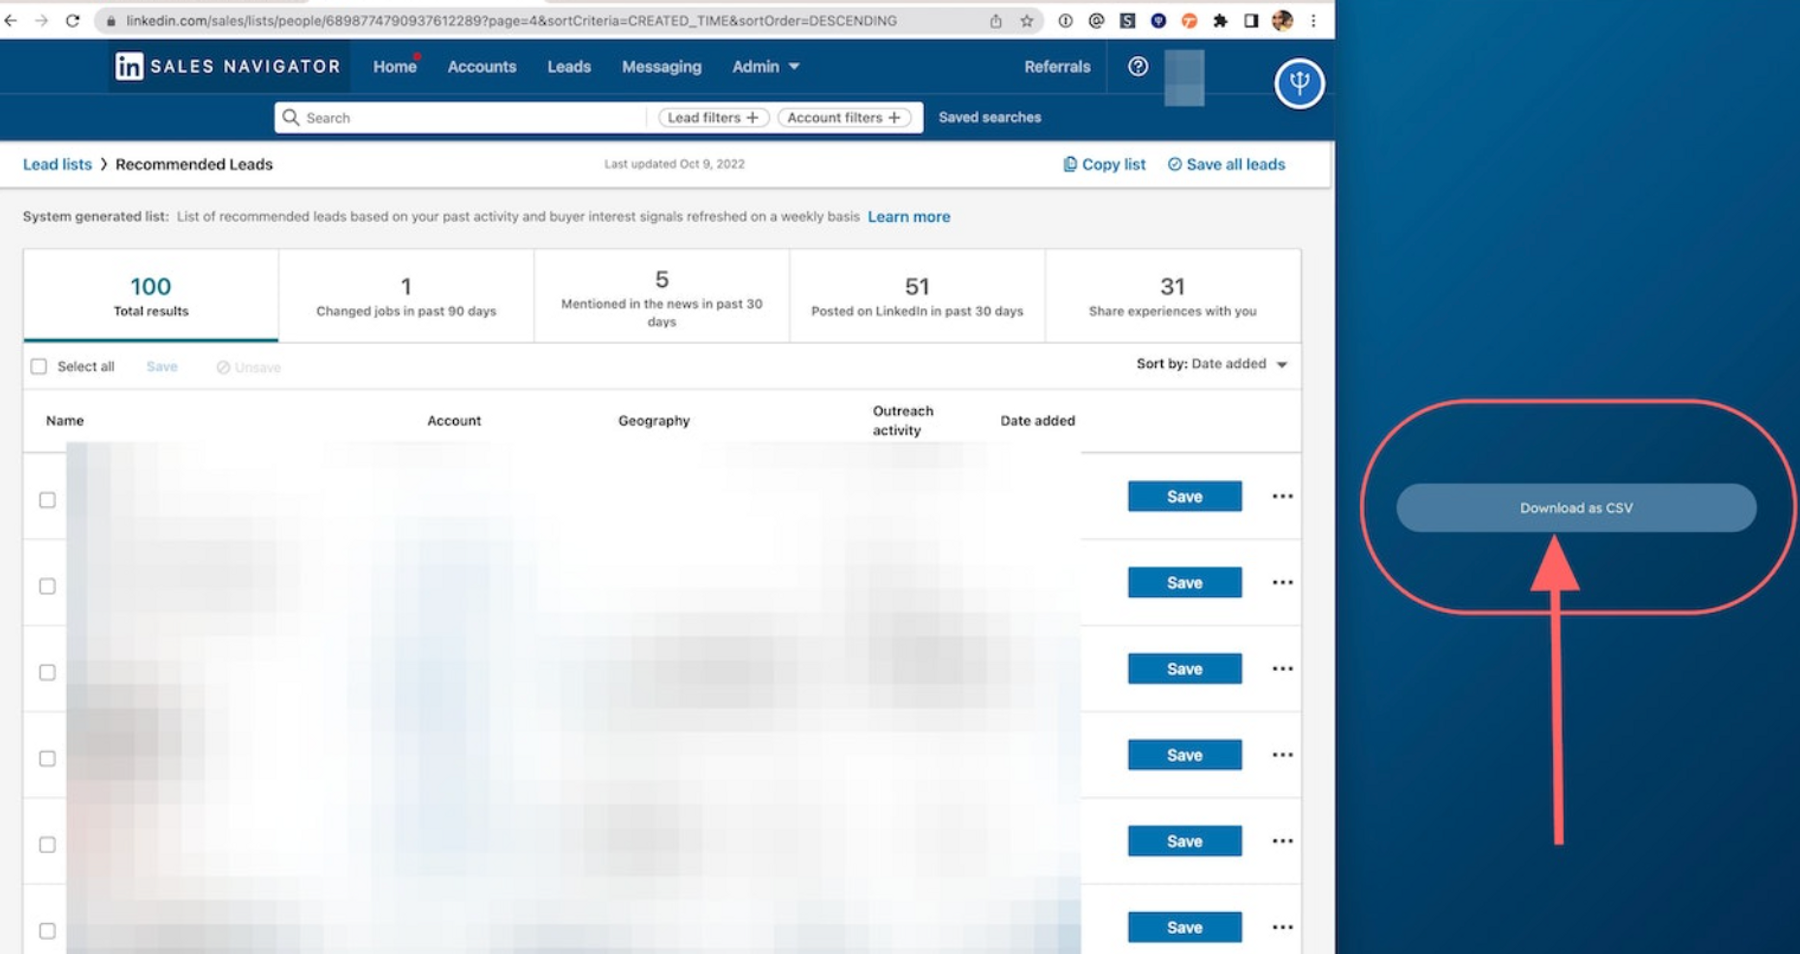1800x954 pixels.
Task: Click the browser address bar URL
Action: pyautogui.click(x=511, y=20)
